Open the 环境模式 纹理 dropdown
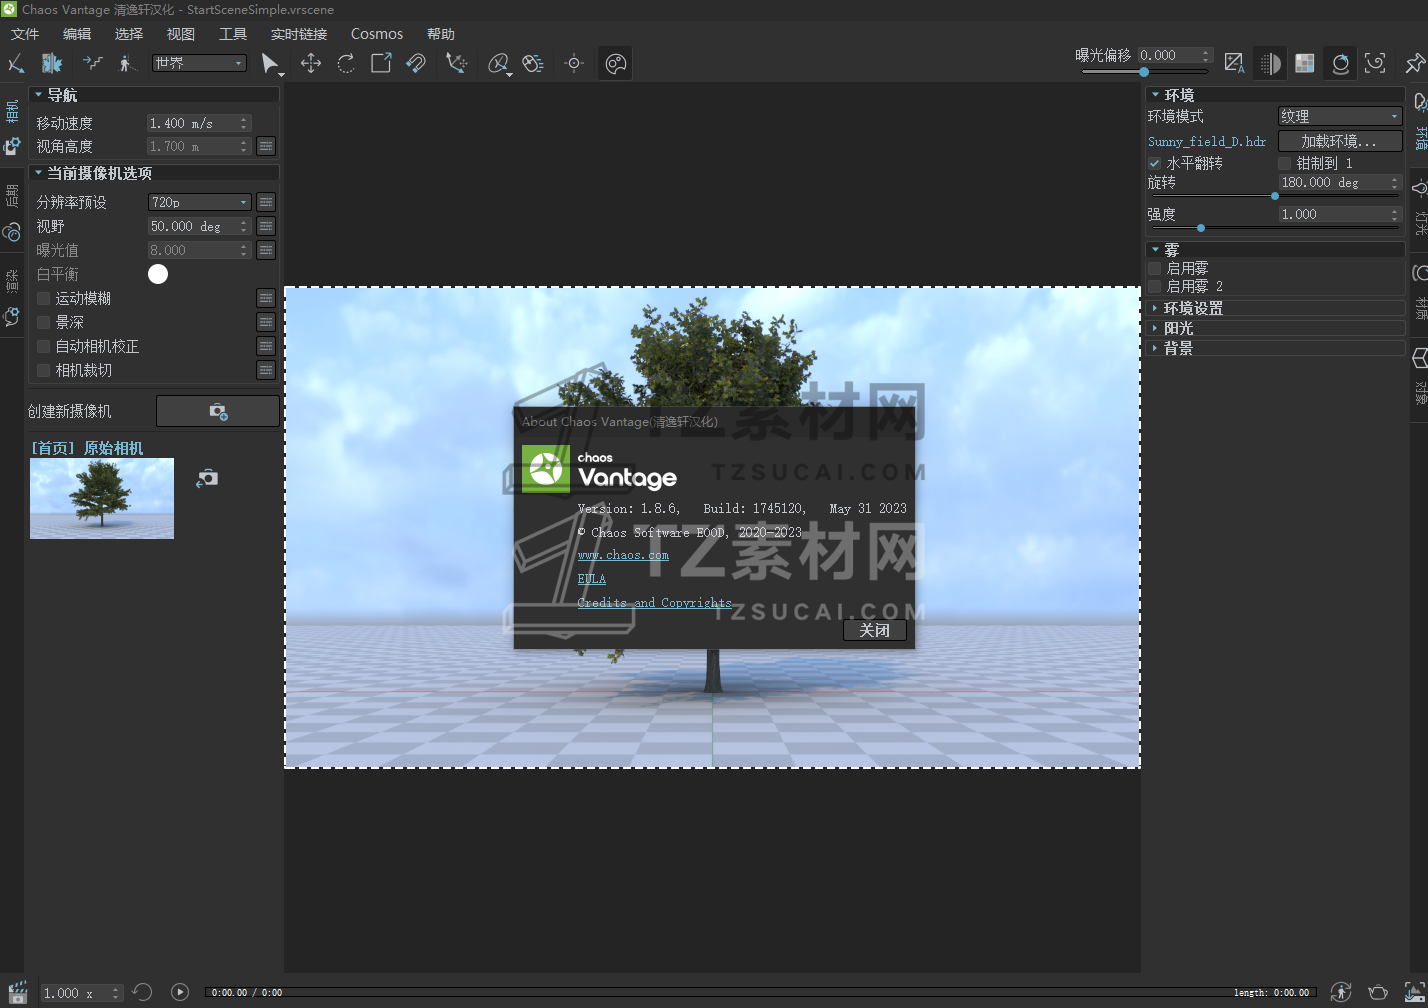Image resolution: width=1428 pixels, height=1008 pixels. tap(1340, 117)
